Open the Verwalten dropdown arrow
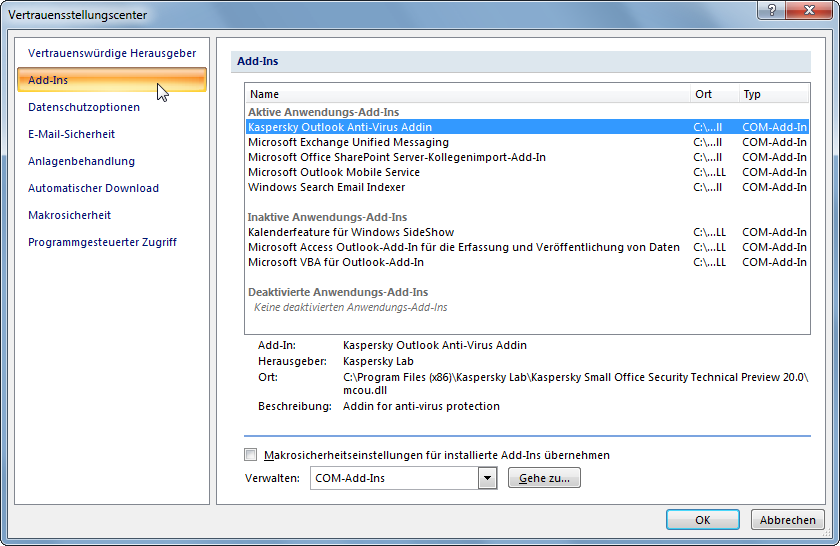The width and height of the screenshot is (840, 546). click(x=487, y=478)
